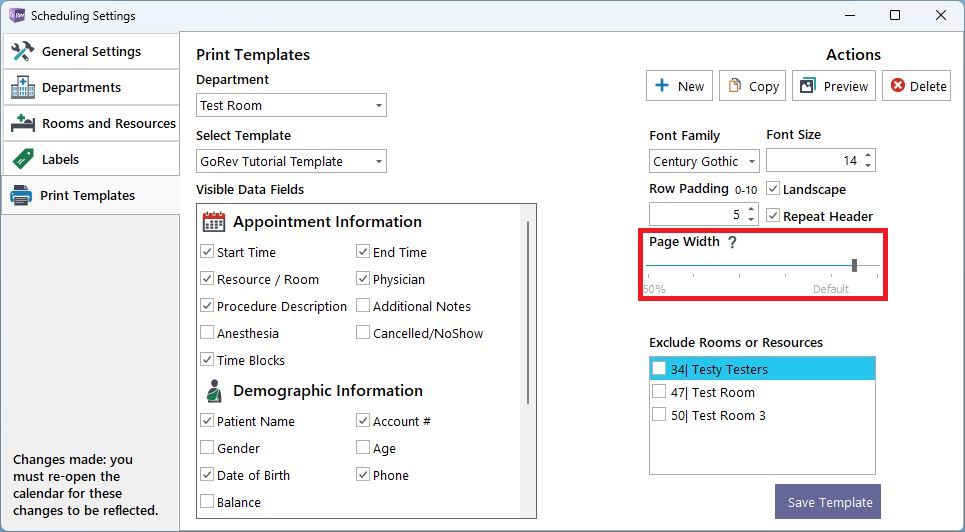
Task: Open General Settings tools icon
Action: (22, 51)
